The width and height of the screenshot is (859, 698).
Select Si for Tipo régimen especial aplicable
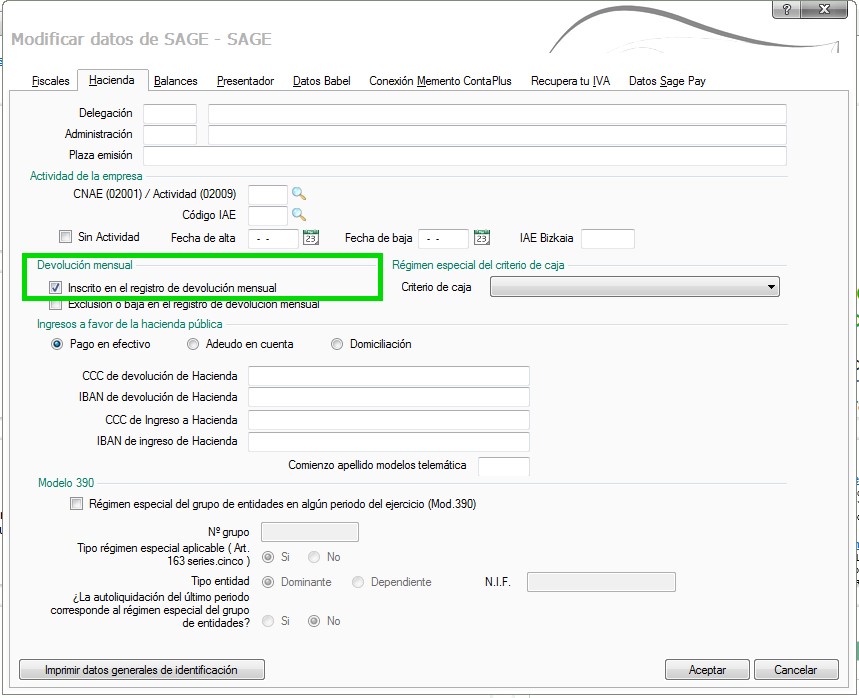click(268, 557)
